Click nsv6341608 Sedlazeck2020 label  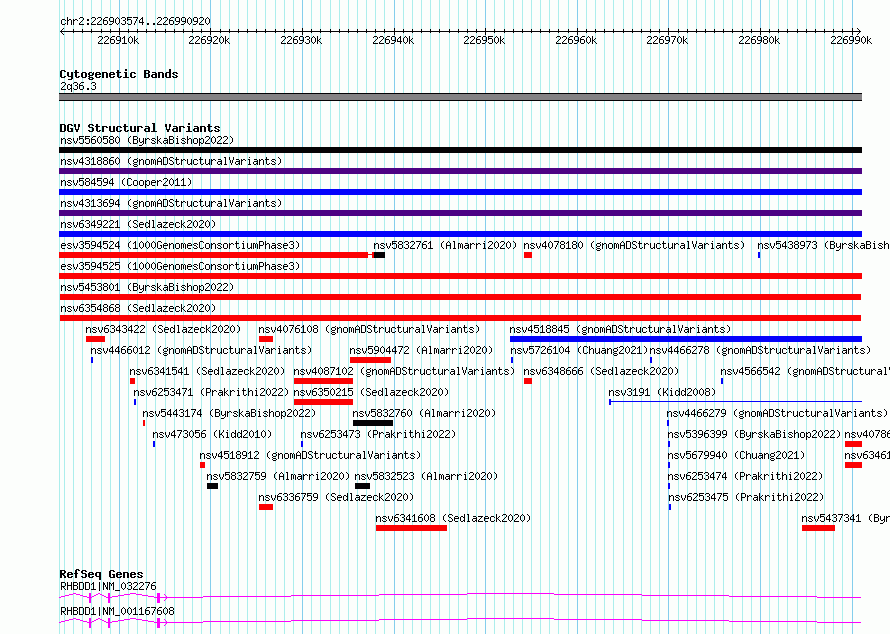pos(453,518)
